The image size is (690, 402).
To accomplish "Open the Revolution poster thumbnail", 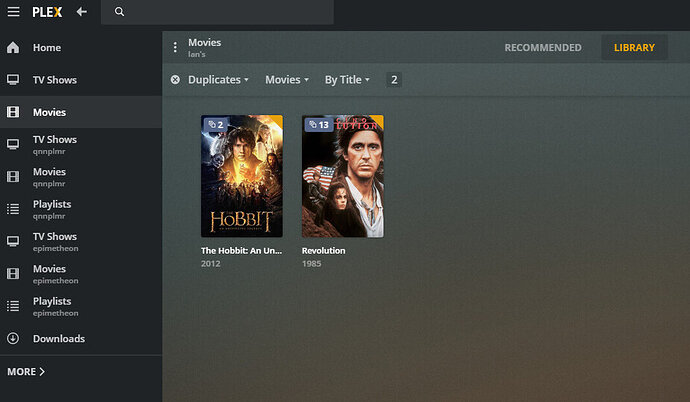I will click(342, 176).
